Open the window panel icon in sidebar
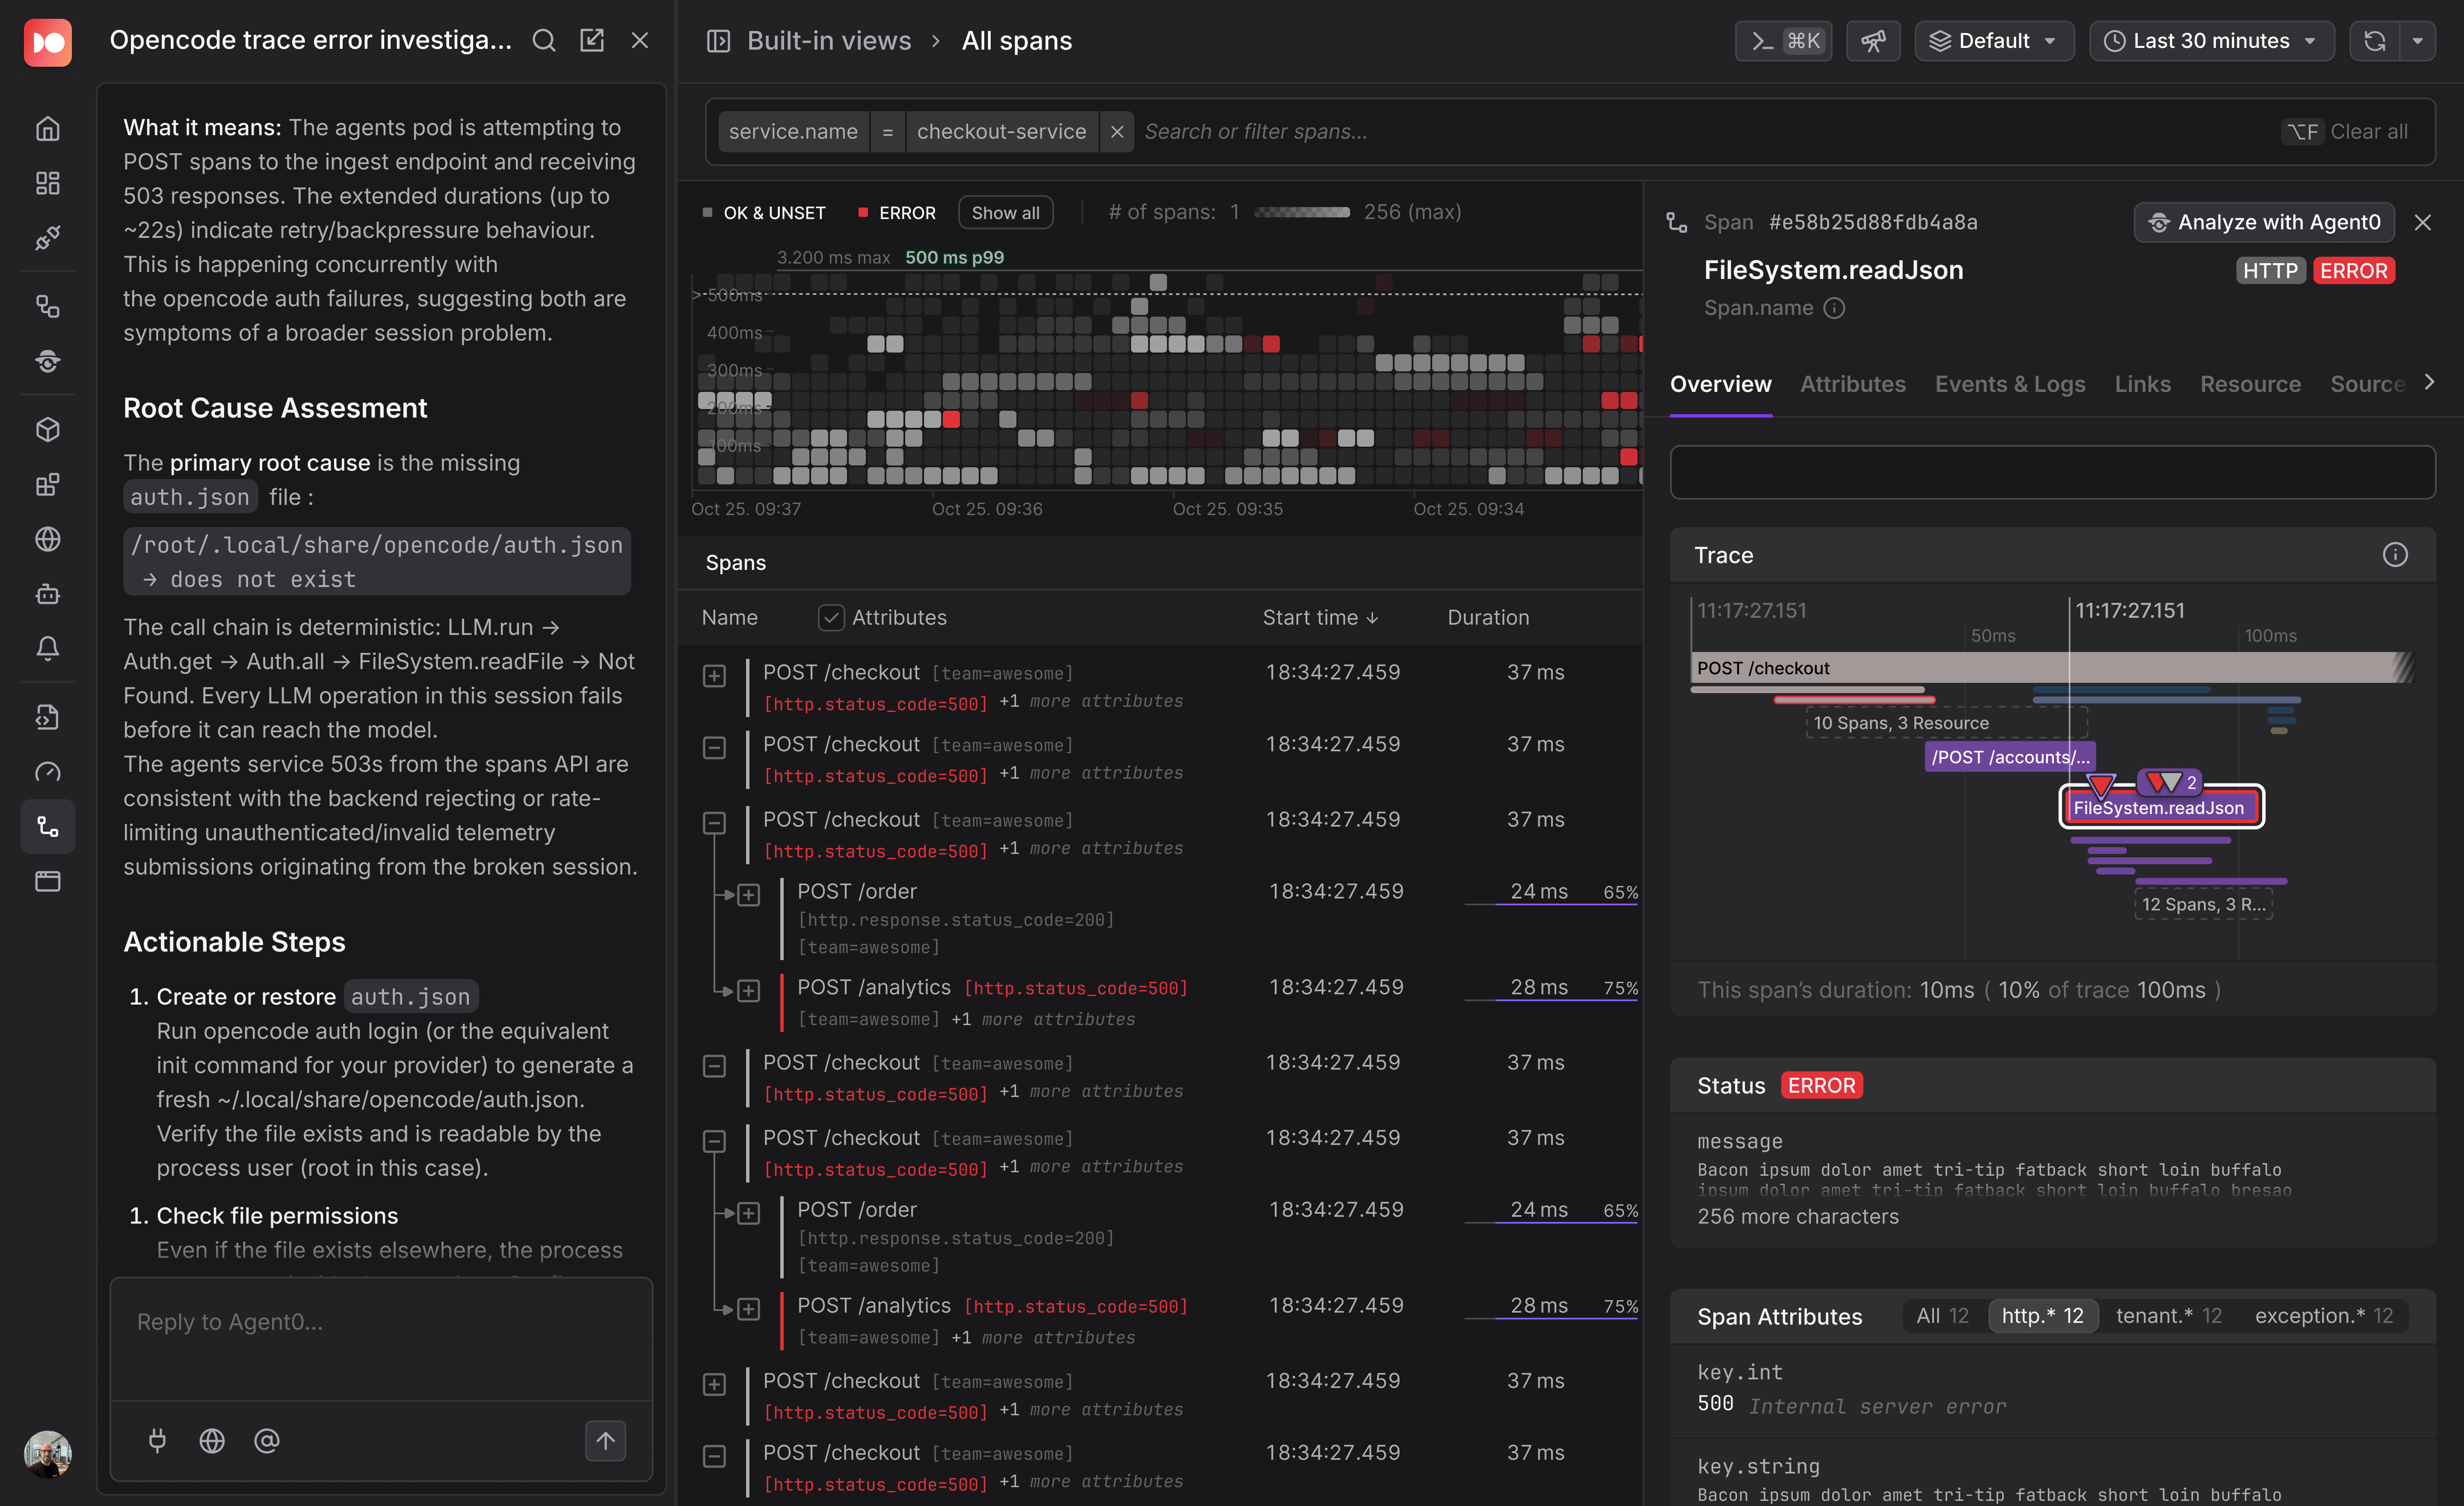Image resolution: width=2464 pixels, height=1506 pixels. (47, 881)
